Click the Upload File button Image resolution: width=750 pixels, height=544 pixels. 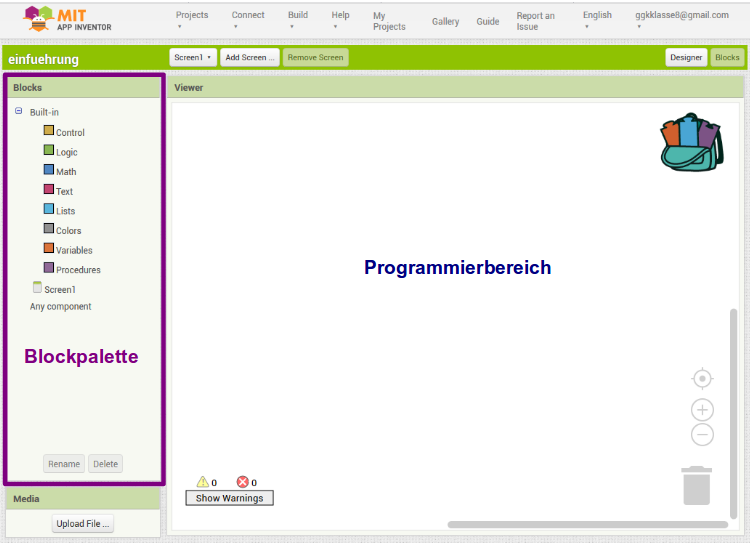[83, 524]
